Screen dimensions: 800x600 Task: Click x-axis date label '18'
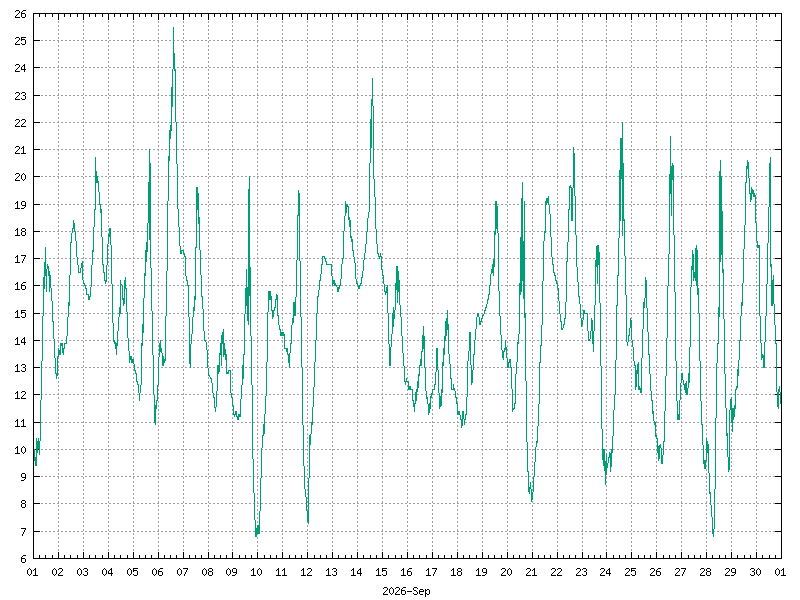pos(456,572)
